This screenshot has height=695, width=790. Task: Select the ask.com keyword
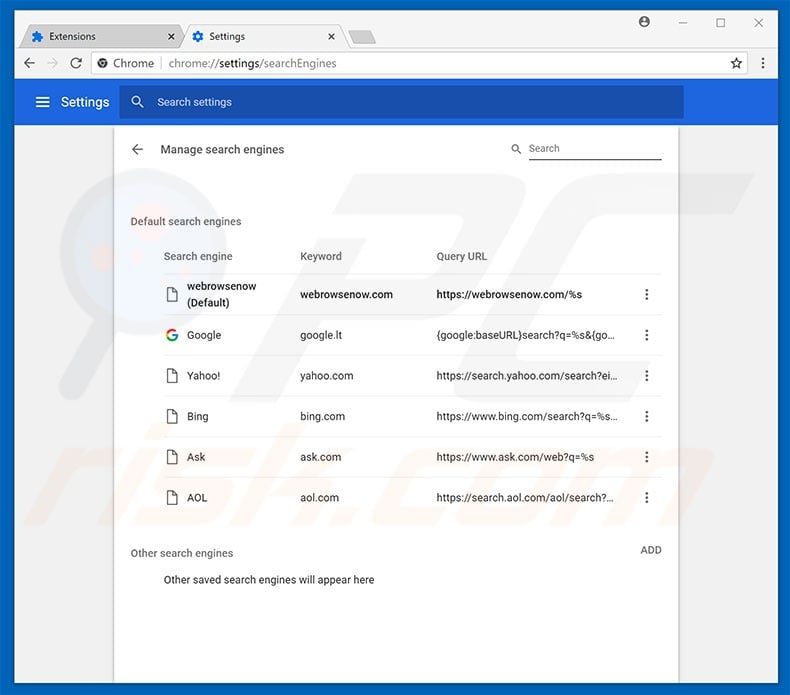(320, 457)
